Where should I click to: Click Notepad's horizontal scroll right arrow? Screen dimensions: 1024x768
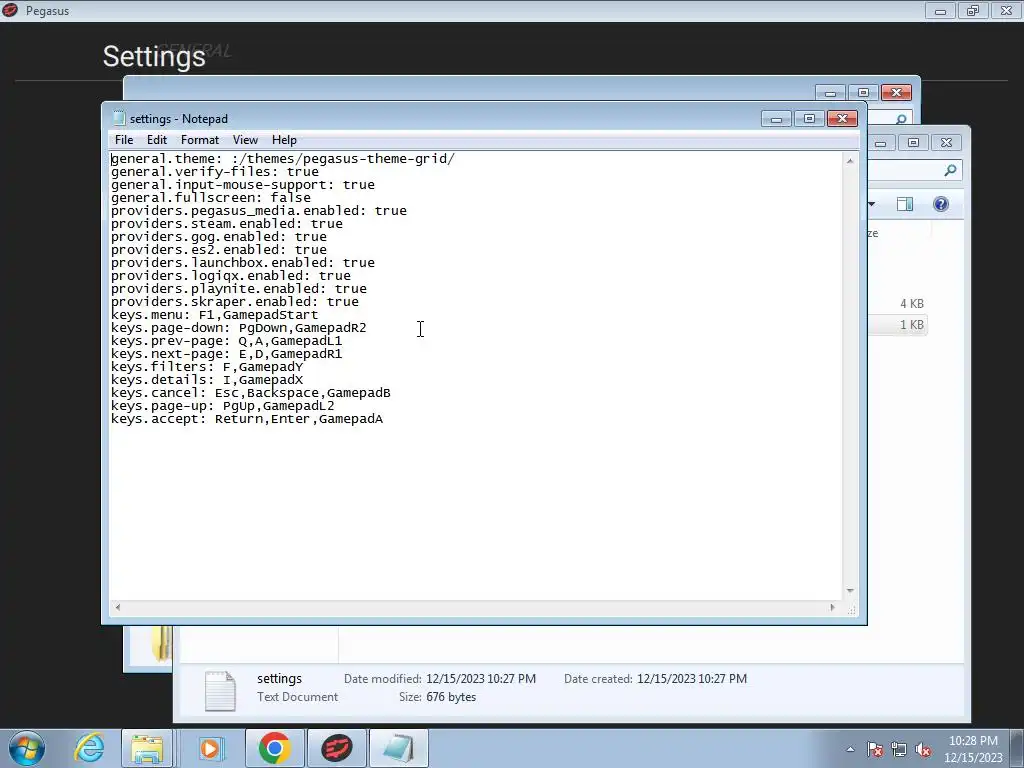click(832, 607)
